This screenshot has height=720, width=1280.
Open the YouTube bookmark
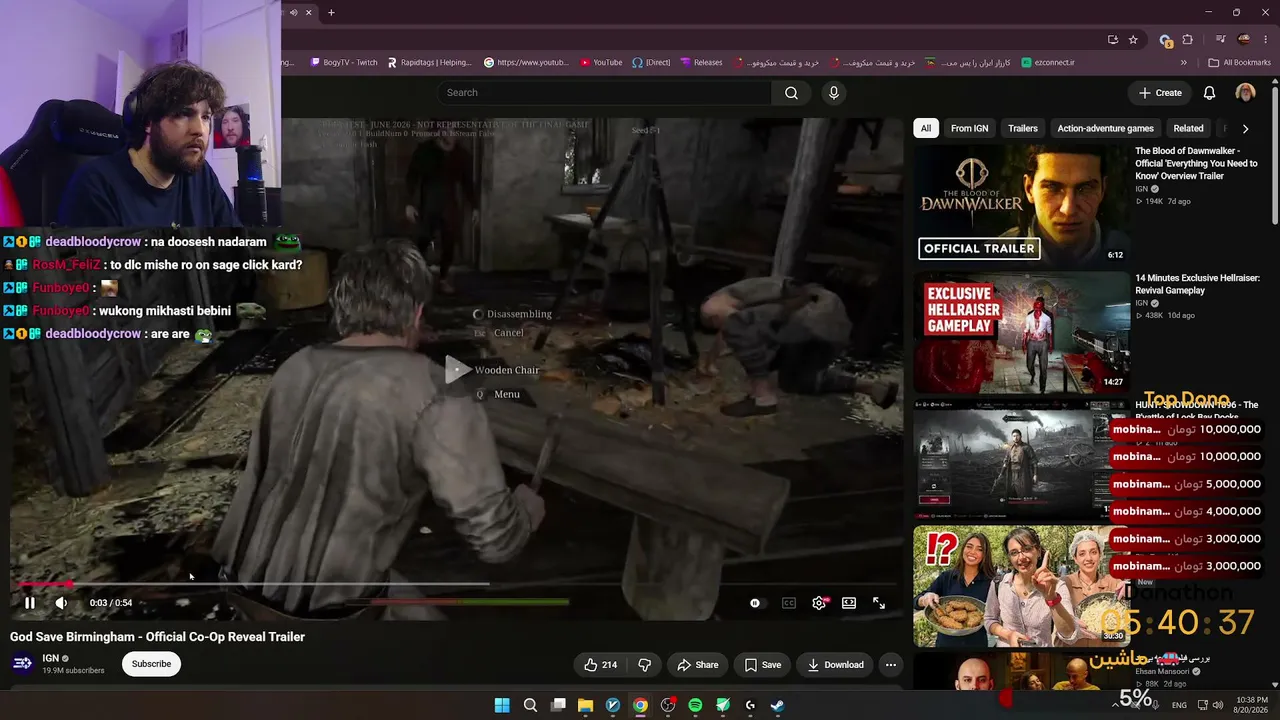pyautogui.click(x=601, y=62)
